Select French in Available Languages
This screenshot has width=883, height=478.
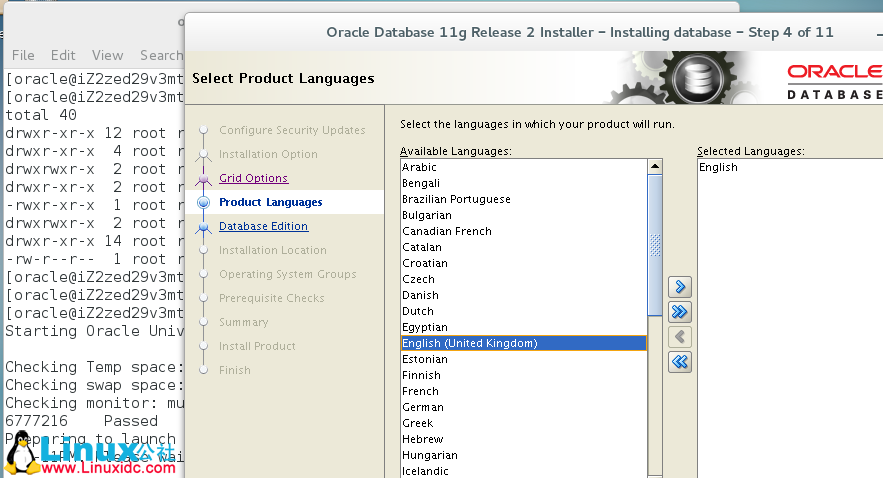[x=524, y=391]
